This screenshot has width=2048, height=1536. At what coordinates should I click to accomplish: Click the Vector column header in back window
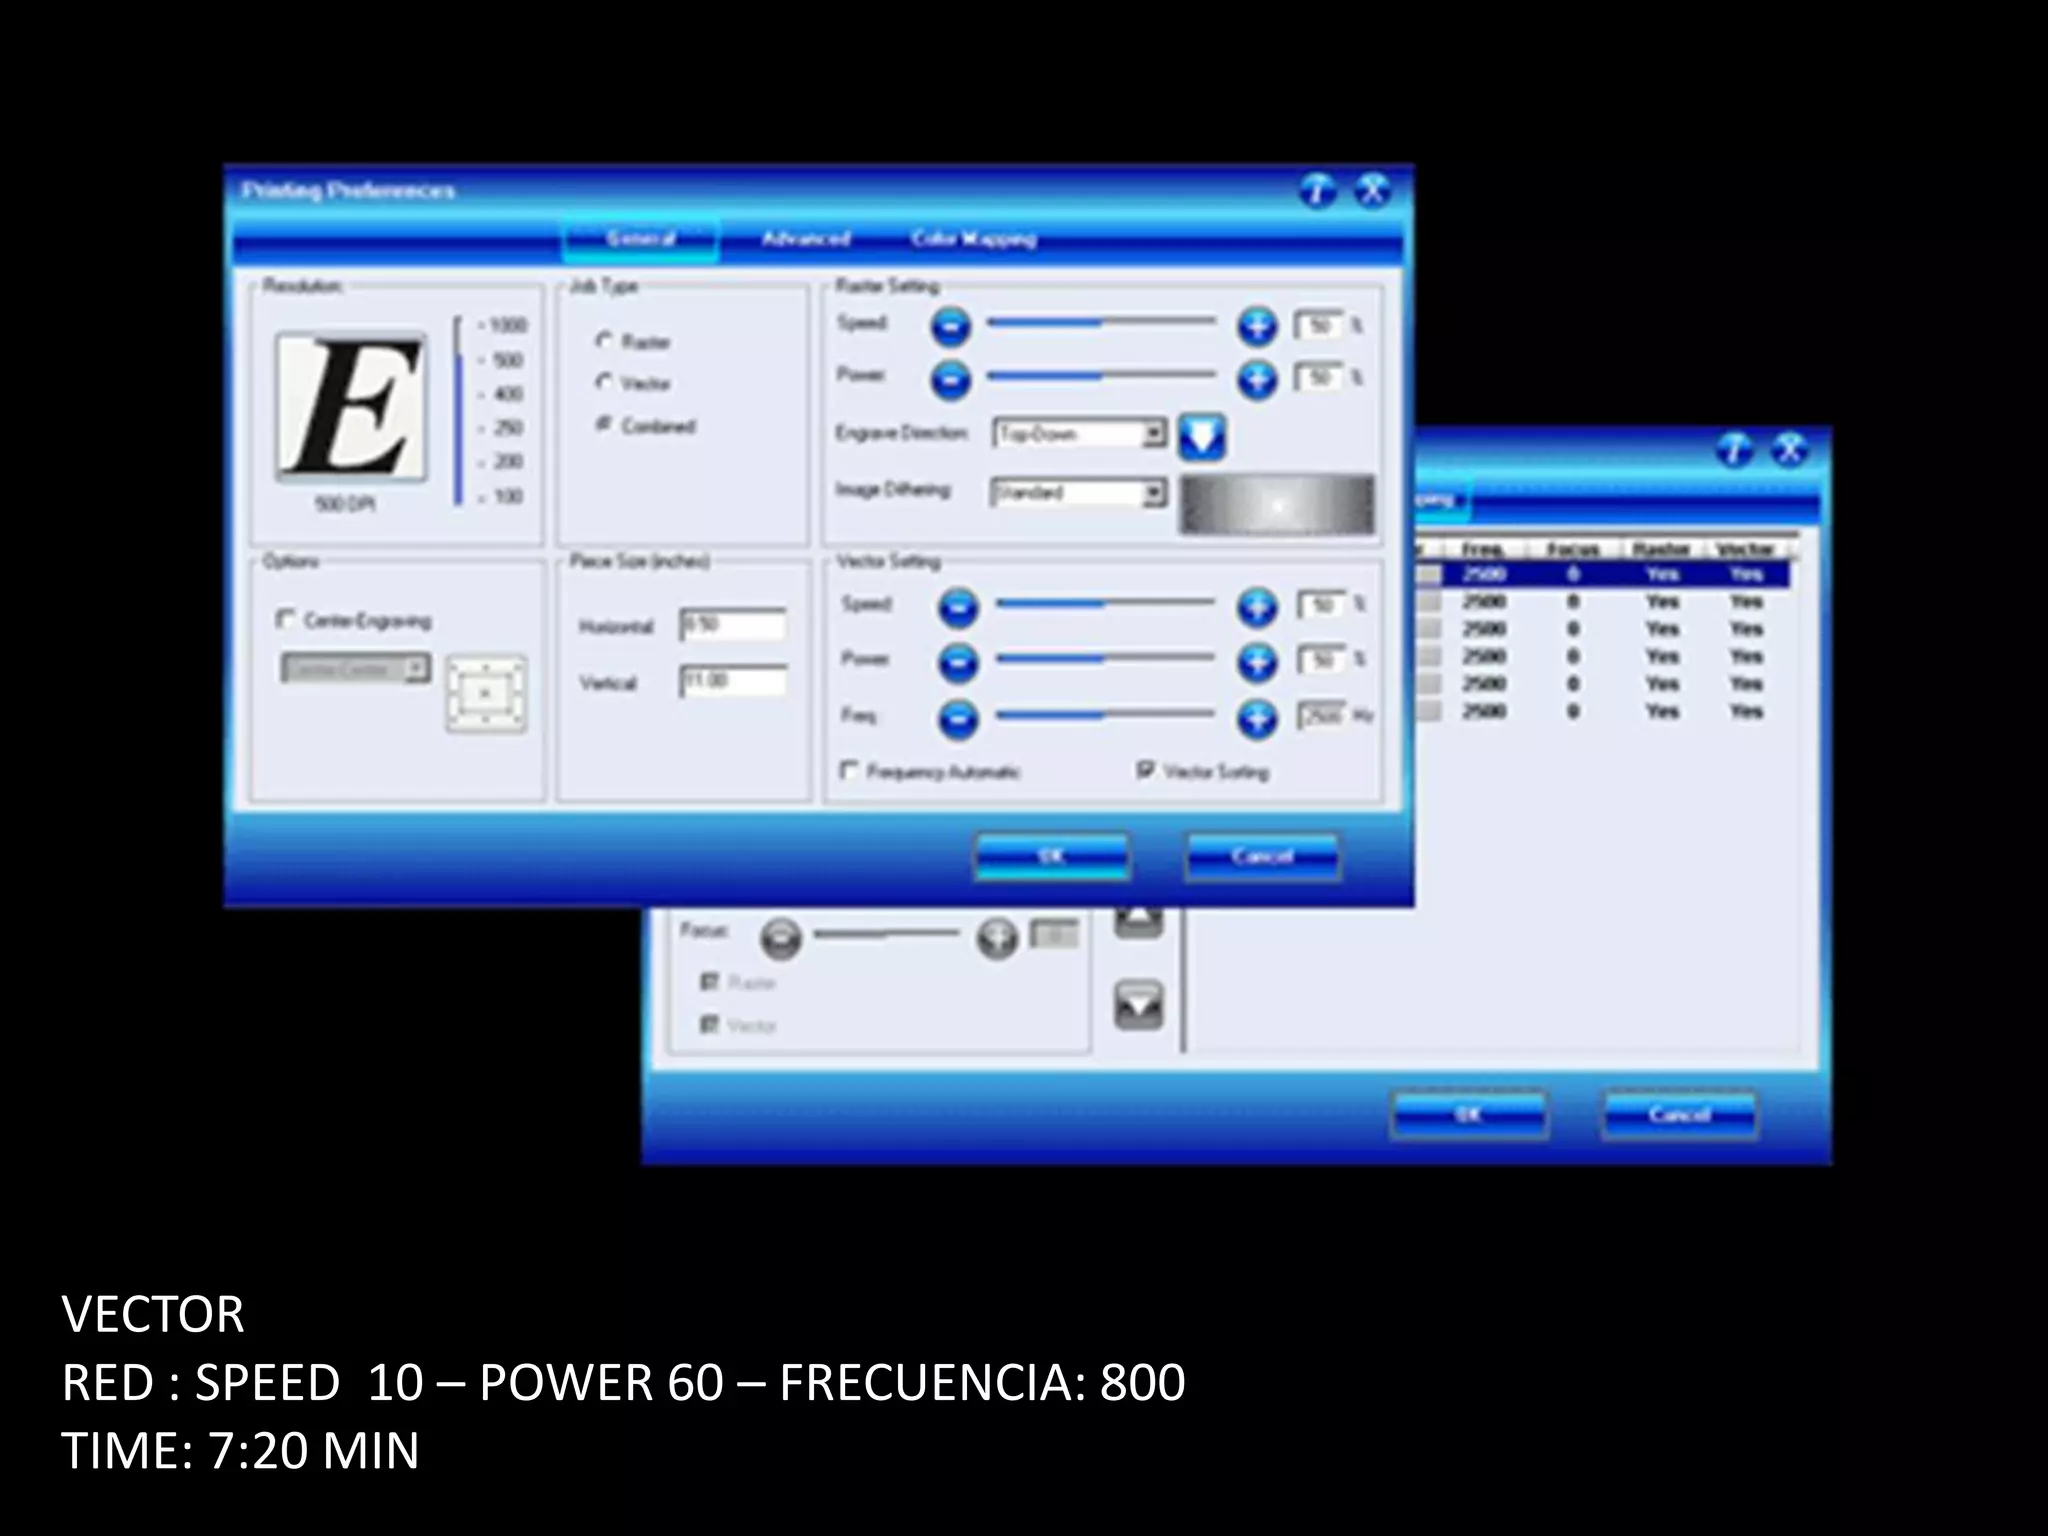click(1745, 549)
